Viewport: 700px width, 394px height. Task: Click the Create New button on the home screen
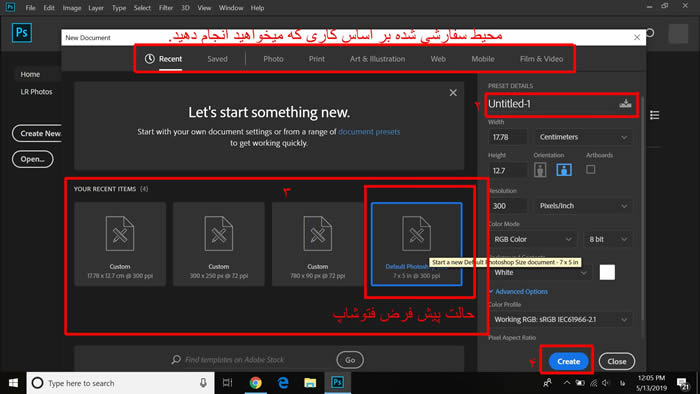tap(38, 133)
